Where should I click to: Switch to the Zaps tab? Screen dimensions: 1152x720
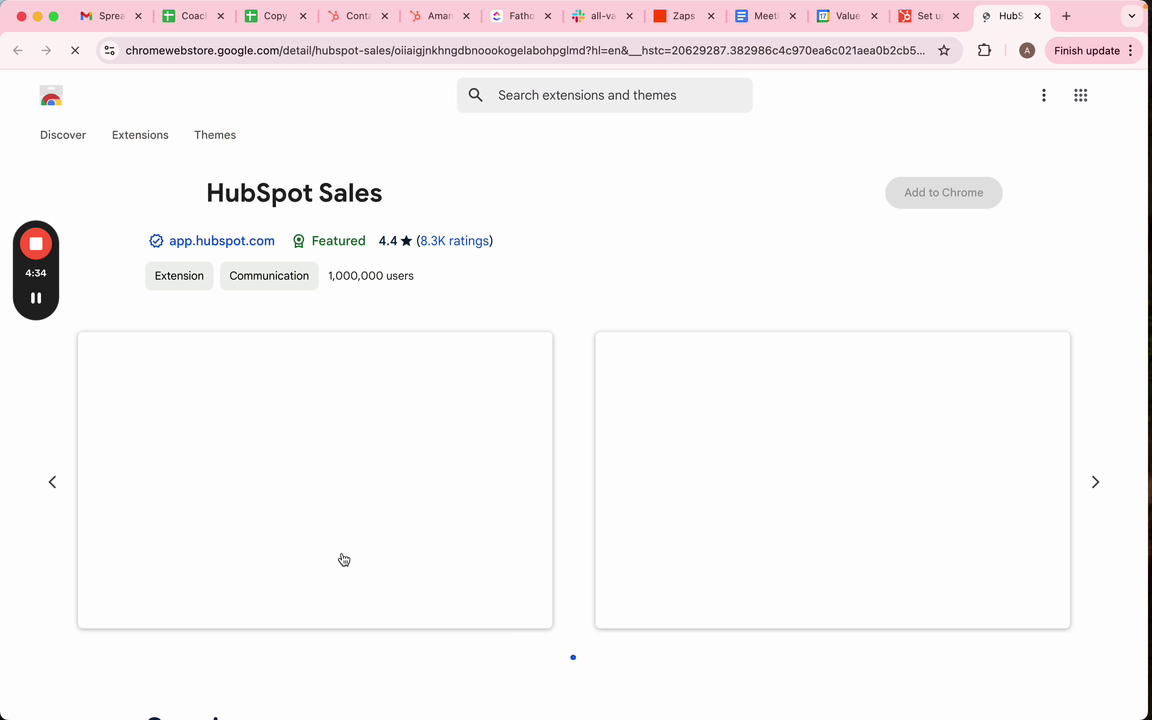pyautogui.click(x=683, y=16)
